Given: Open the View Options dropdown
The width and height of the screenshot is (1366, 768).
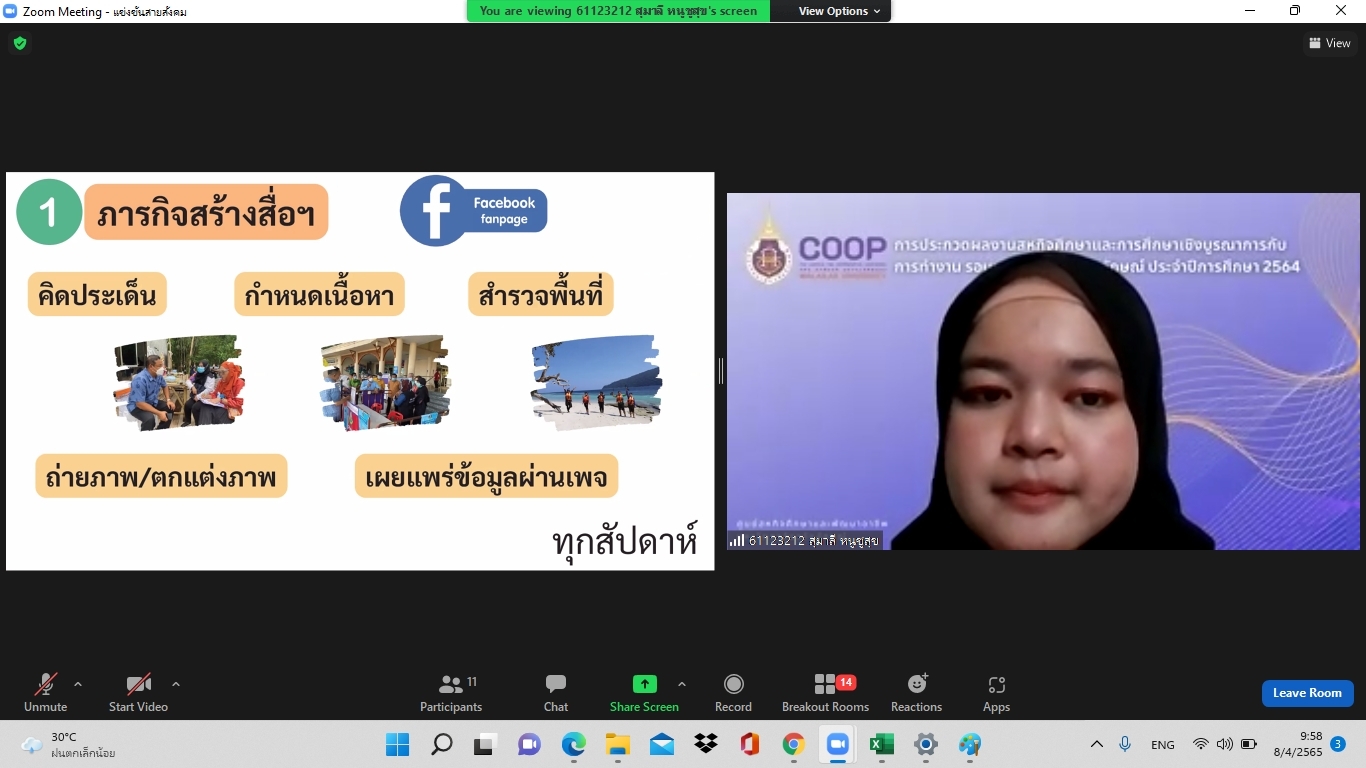Looking at the screenshot, I should (839, 11).
